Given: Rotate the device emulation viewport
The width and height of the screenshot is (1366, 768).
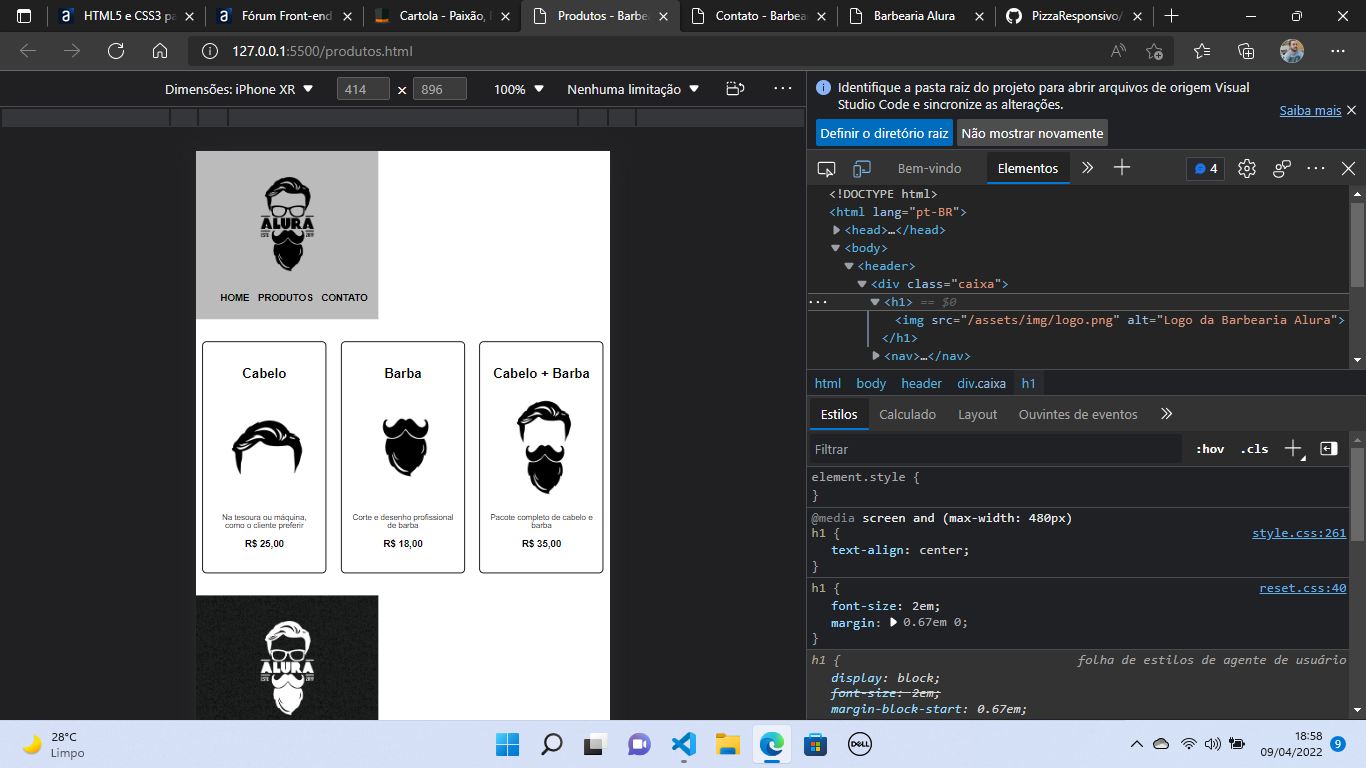Looking at the screenshot, I should pos(735,89).
